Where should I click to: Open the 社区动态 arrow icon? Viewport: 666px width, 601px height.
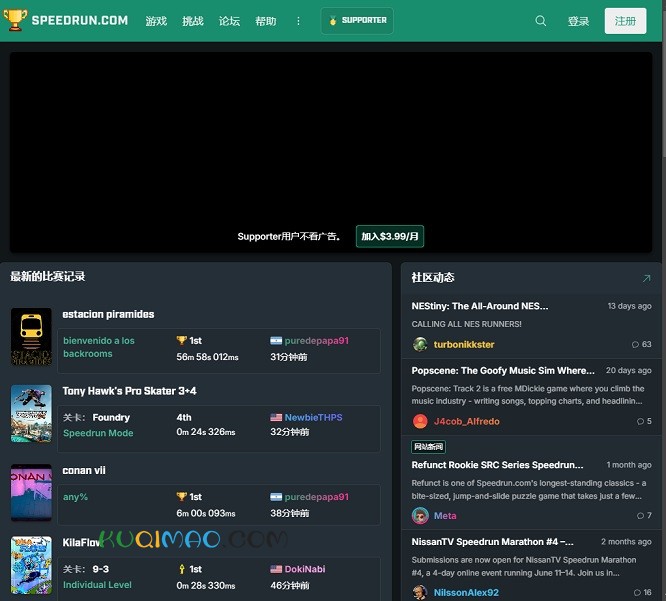click(x=646, y=278)
